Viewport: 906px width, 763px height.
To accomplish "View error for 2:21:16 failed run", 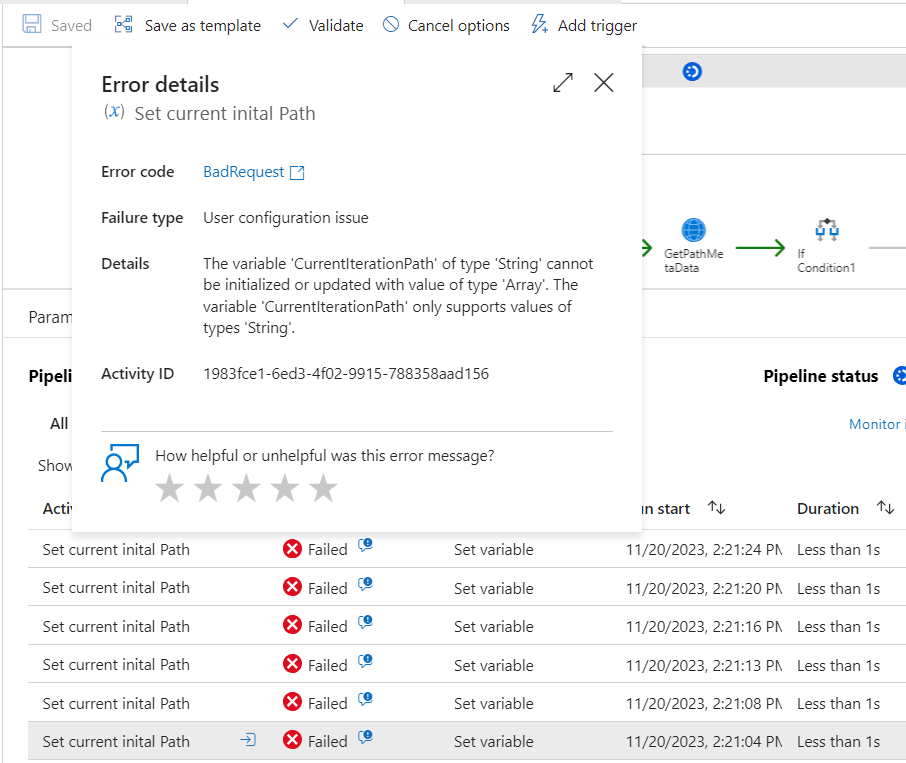I will click(365, 621).
